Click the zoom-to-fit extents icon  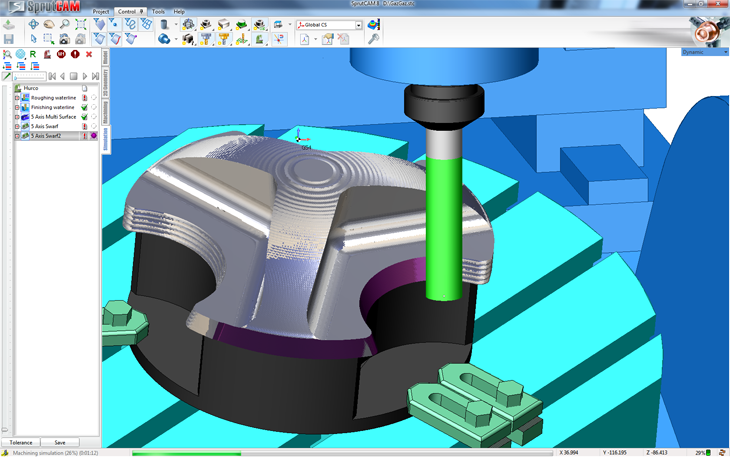(81, 24)
